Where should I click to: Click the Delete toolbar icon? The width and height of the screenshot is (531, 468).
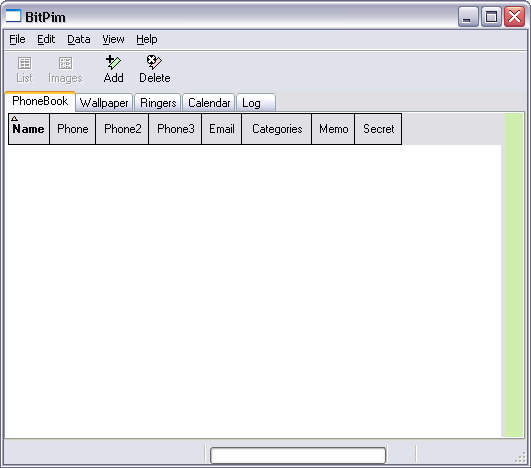pos(154,62)
